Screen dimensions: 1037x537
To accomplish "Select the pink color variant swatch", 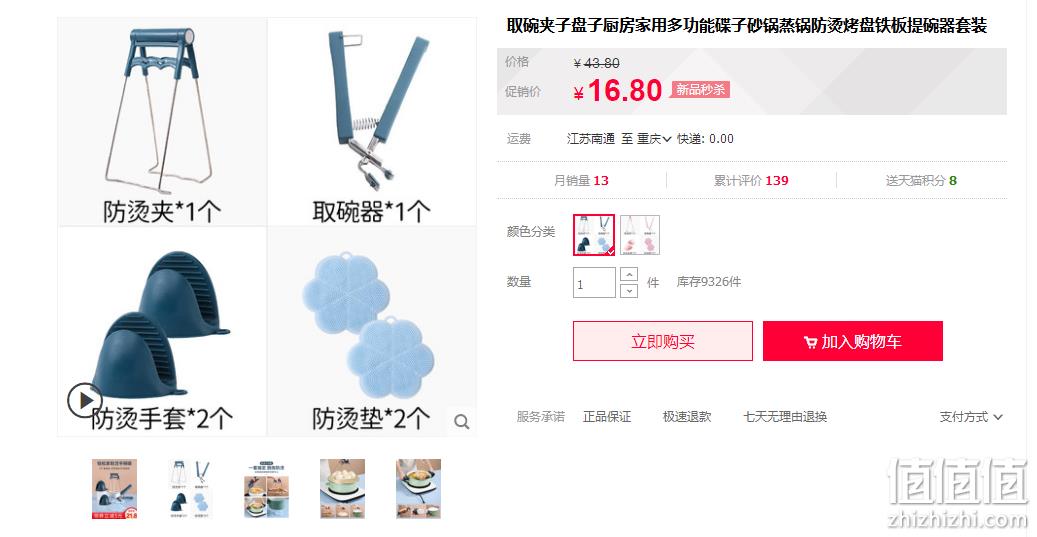I will click(x=640, y=235).
